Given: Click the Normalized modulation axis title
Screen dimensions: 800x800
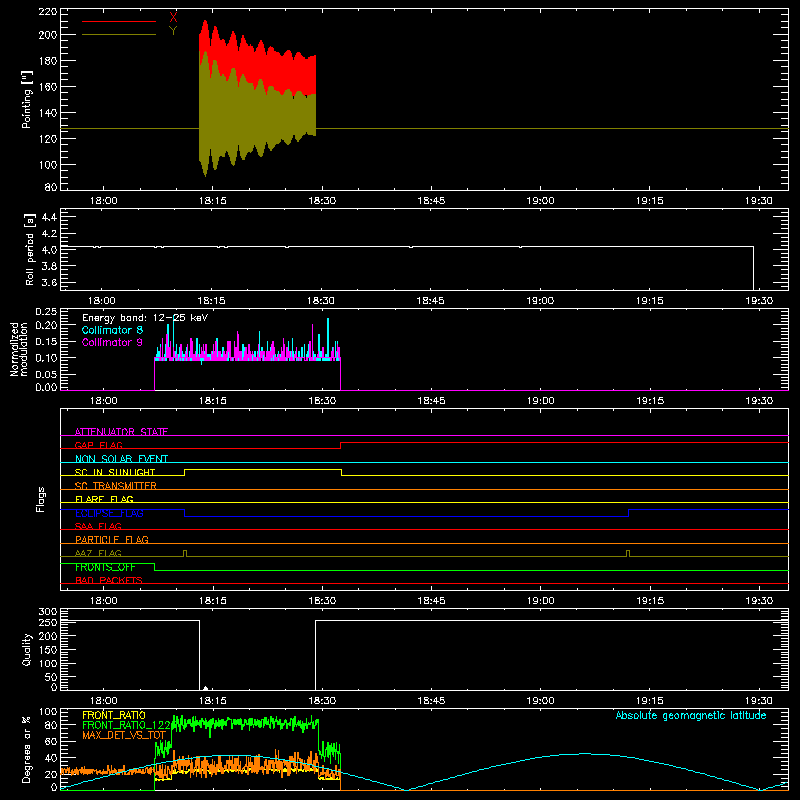Looking at the screenshot, I should [x=19, y=349].
